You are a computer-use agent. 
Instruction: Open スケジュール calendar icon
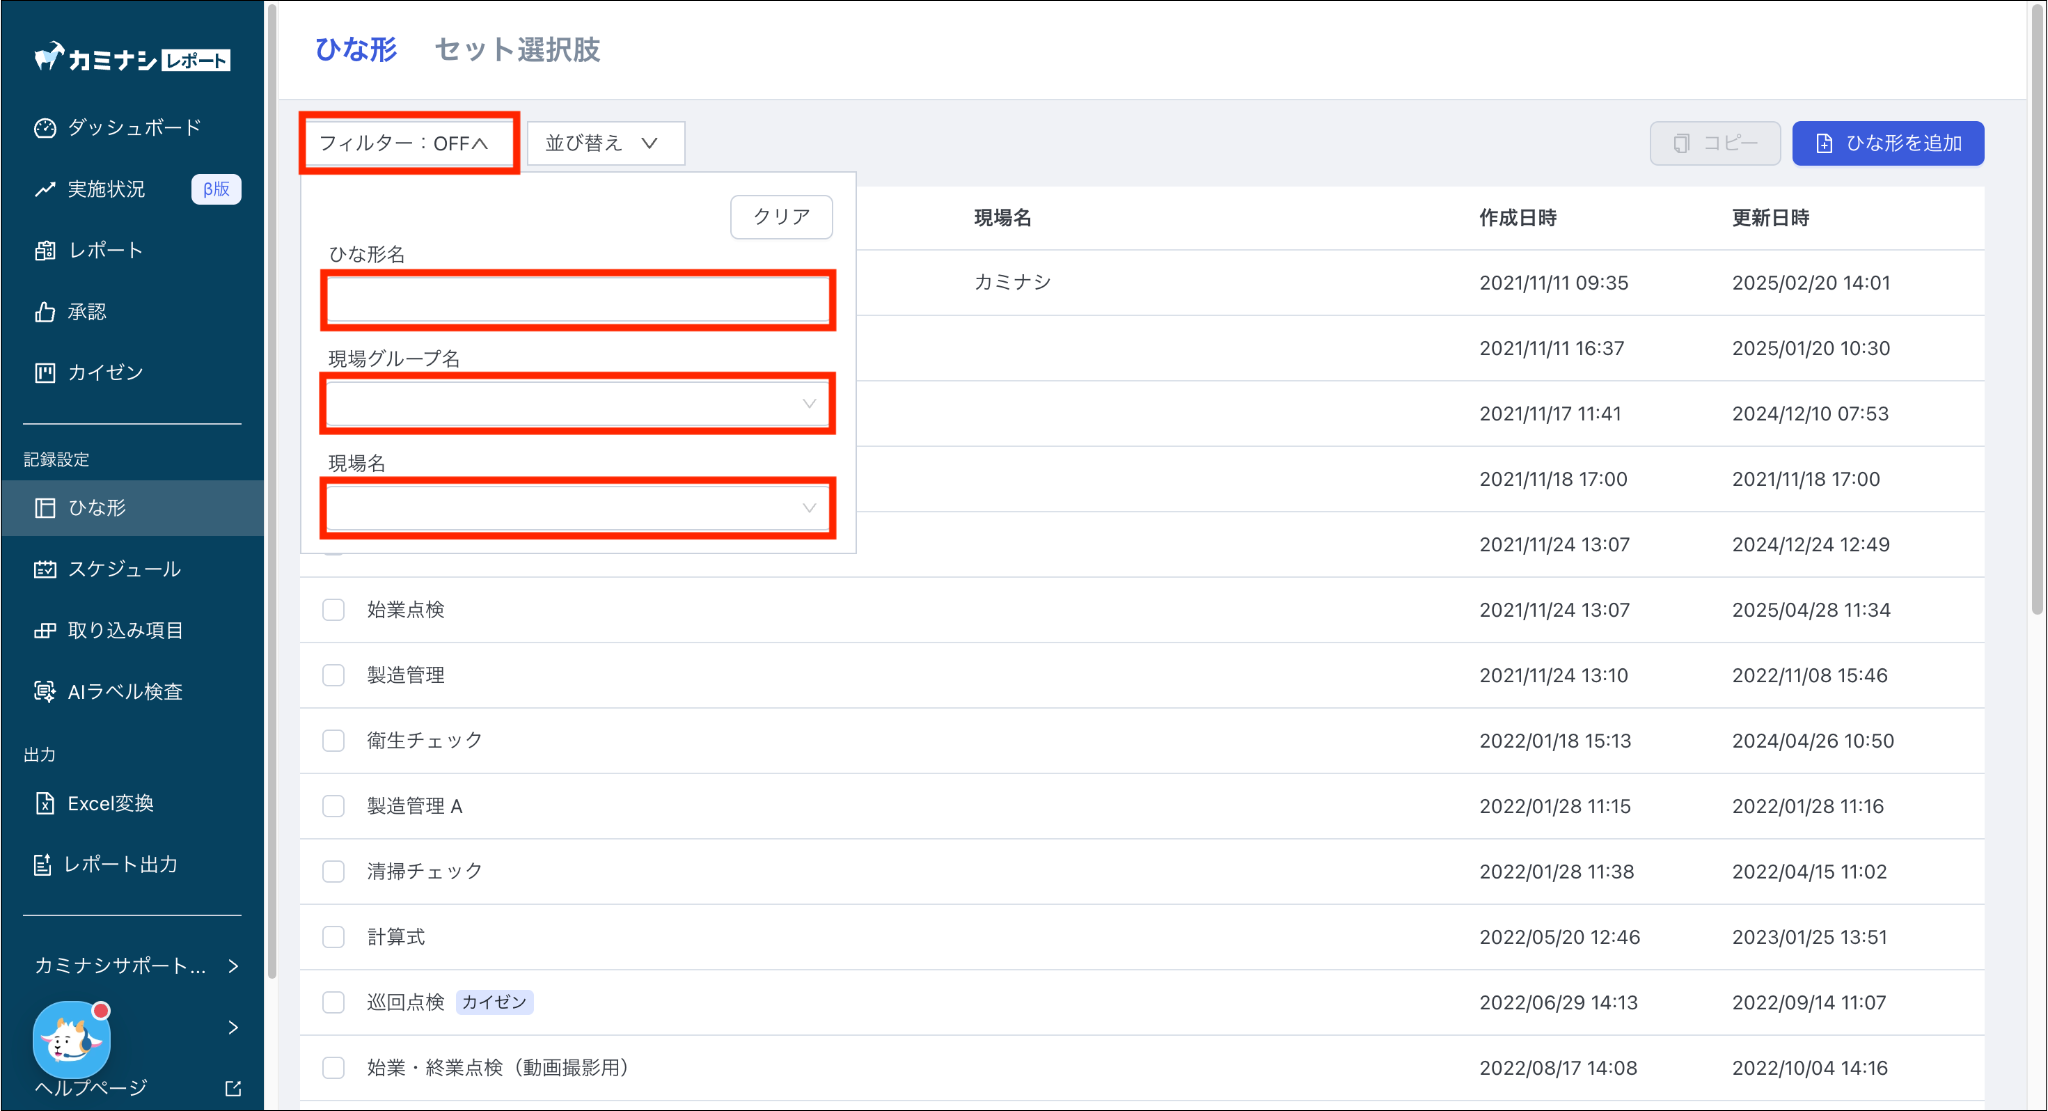(44, 569)
